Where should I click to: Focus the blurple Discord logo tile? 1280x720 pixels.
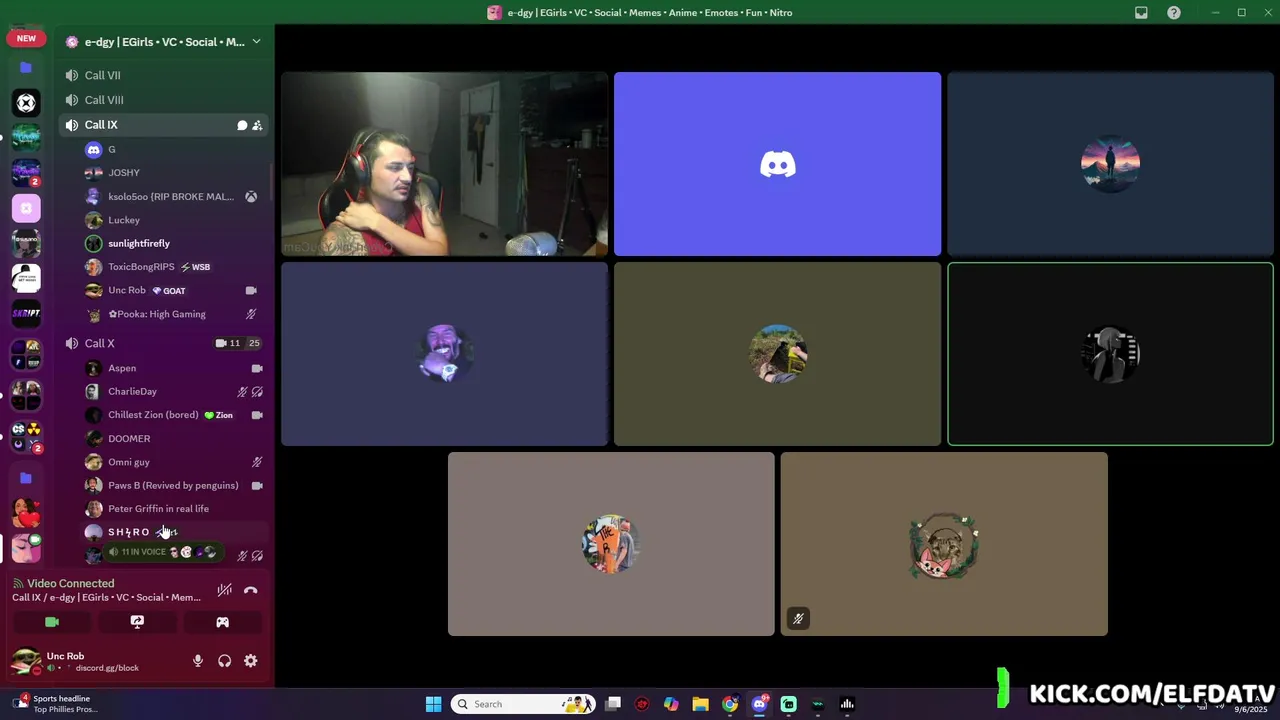(777, 164)
